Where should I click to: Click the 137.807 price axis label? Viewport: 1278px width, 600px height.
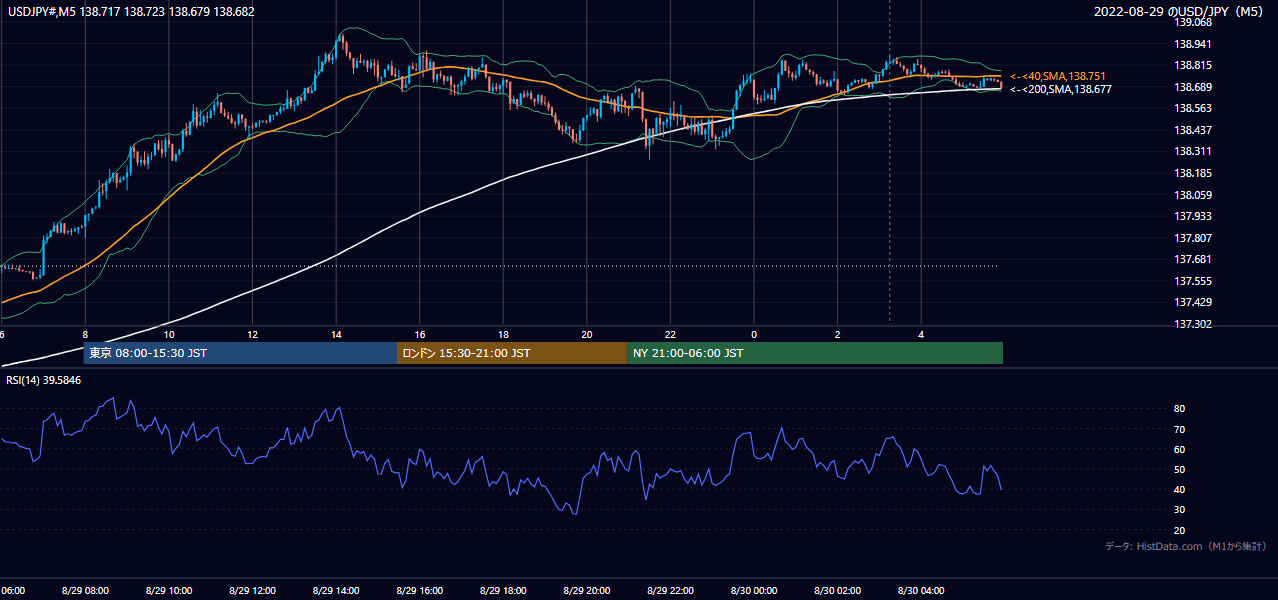tap(1192, 238)
